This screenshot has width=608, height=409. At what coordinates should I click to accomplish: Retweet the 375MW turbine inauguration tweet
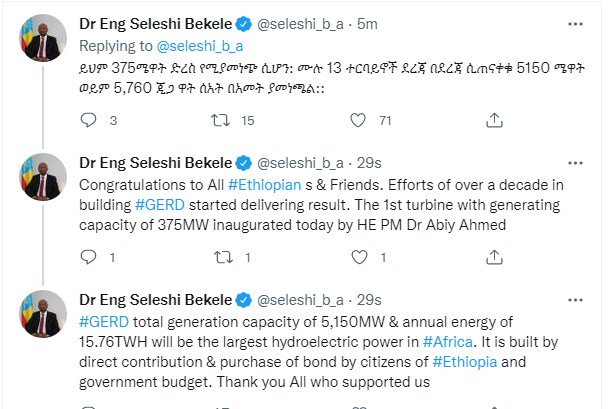coord(214,257)
